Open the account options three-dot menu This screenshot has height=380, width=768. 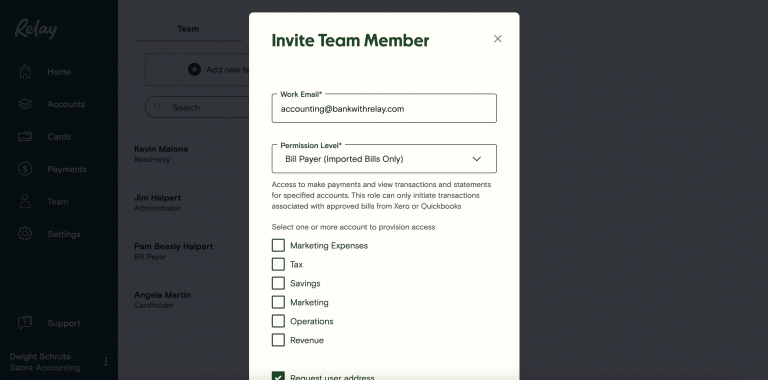pos(106,362)
